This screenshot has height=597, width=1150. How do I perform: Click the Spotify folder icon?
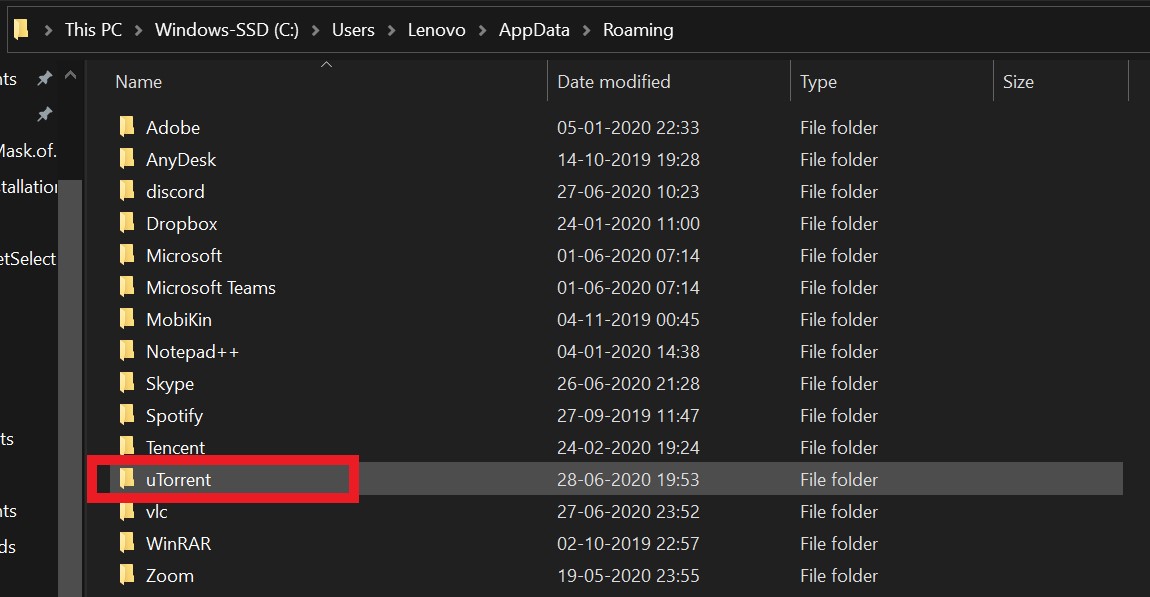(127, 415)
